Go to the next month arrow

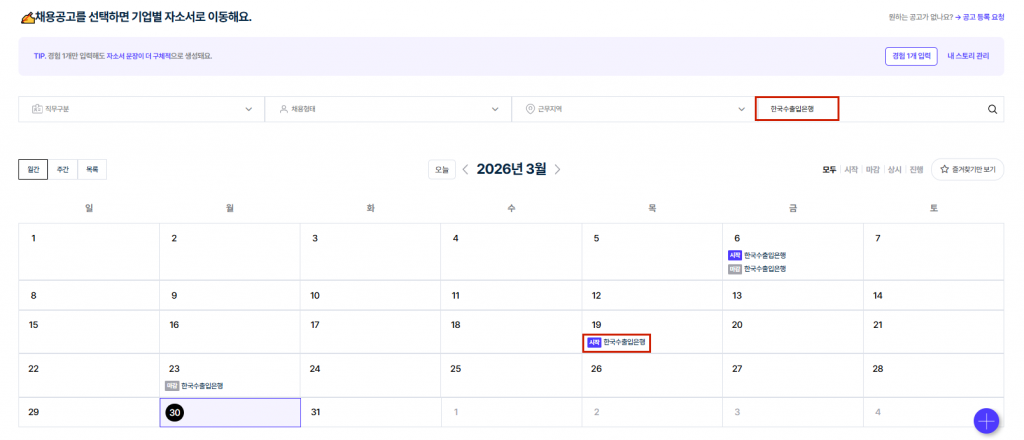click(x=557, y=169)
